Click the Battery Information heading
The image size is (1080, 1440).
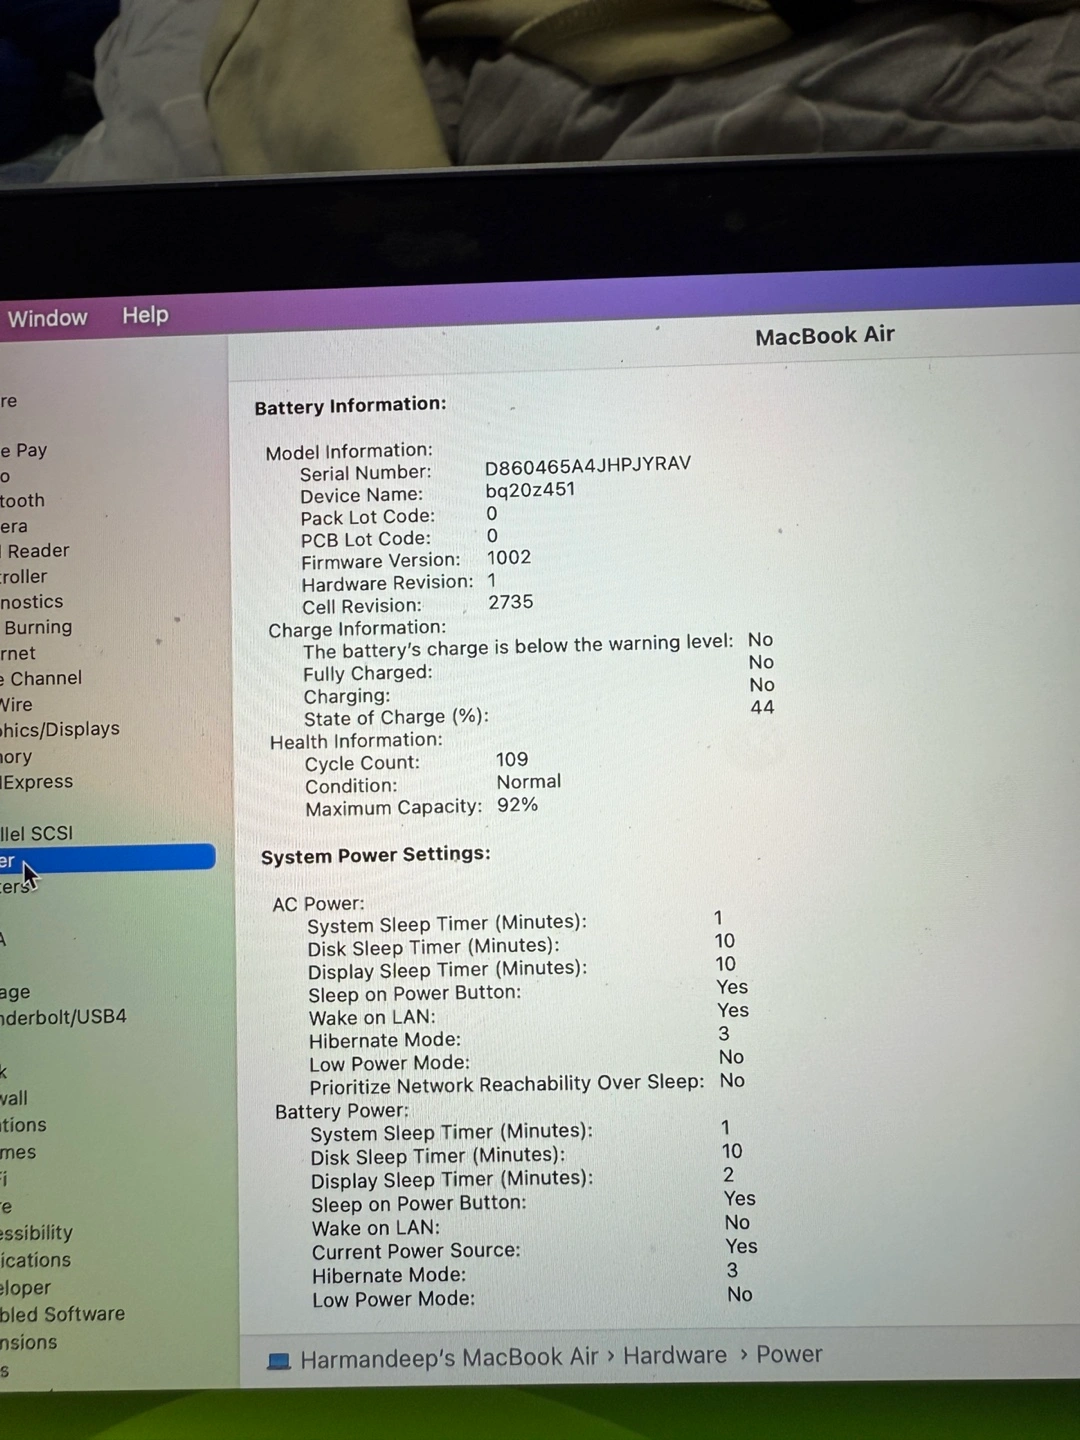(x=350, y=406)
